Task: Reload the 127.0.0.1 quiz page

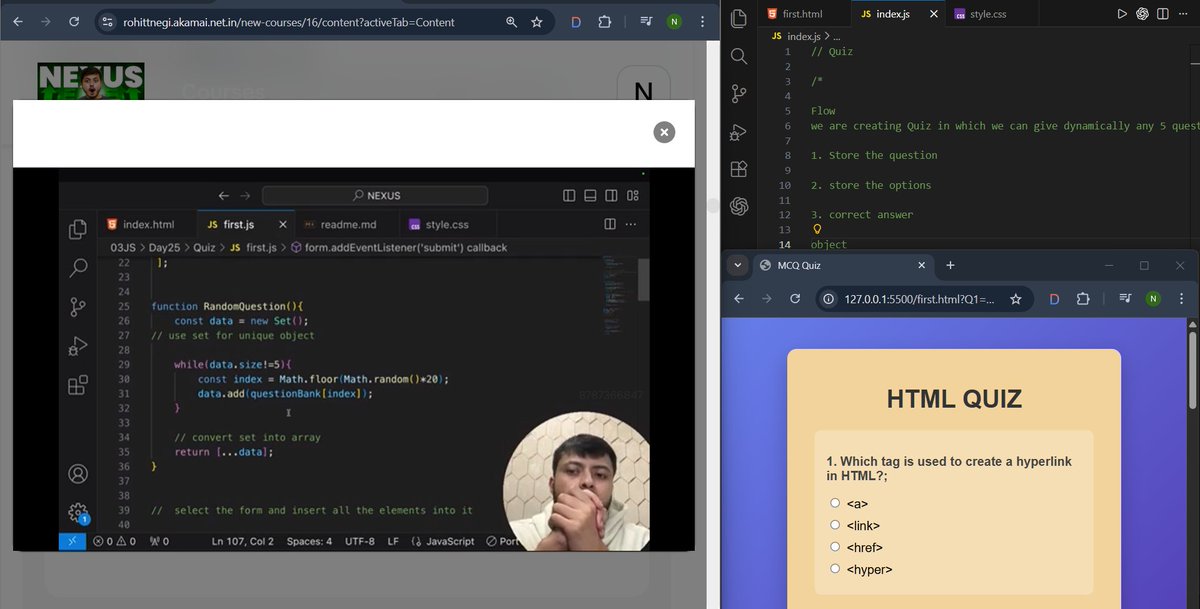Action: pyautogui.click(x=795, y=298)
